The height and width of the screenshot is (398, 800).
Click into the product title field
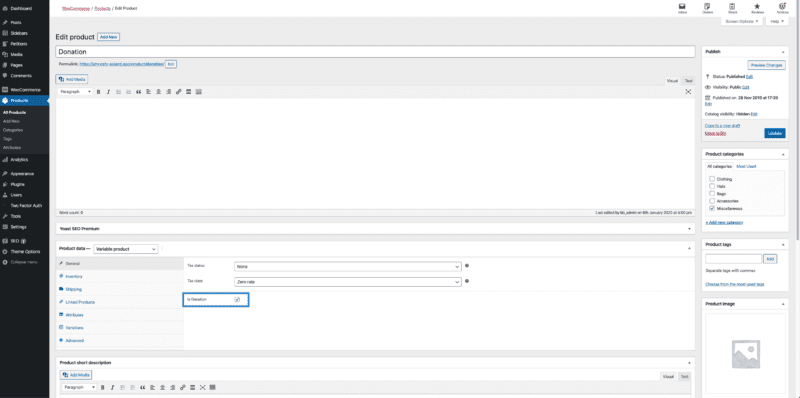pos(375,52)
